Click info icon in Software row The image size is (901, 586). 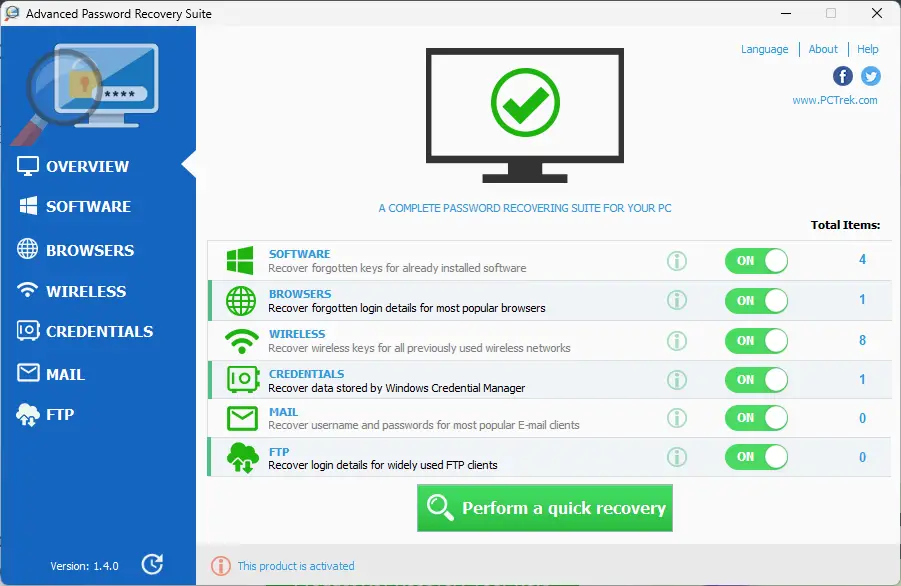(677, 261)
